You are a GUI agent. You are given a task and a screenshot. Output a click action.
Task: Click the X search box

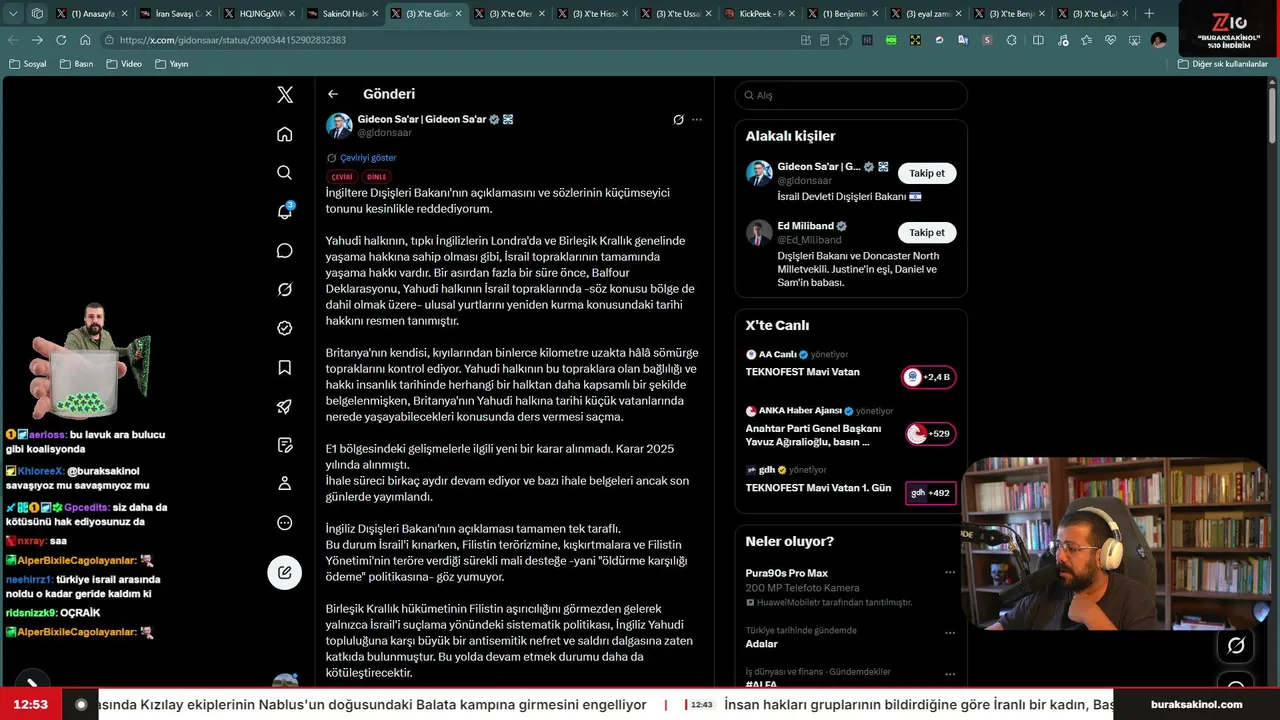(851, 95)
